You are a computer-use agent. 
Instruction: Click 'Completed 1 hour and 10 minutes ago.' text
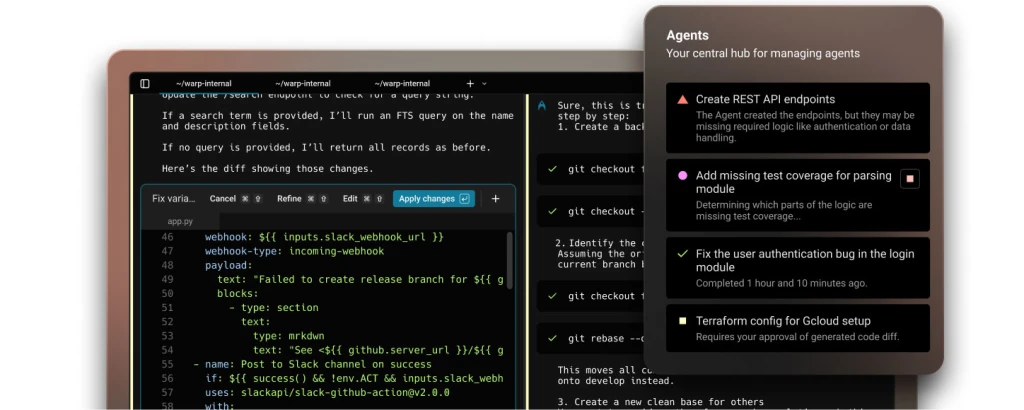coord(781,283)
